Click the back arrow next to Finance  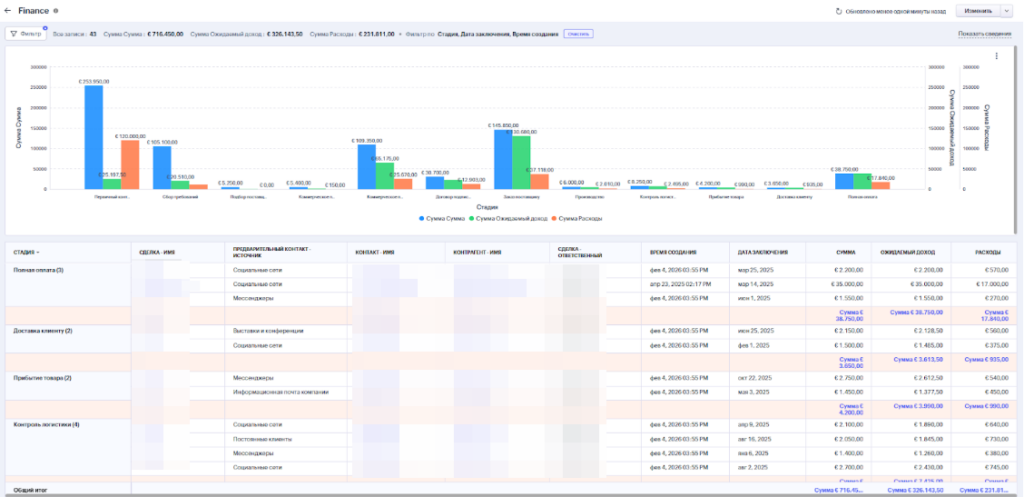point(9,11)
